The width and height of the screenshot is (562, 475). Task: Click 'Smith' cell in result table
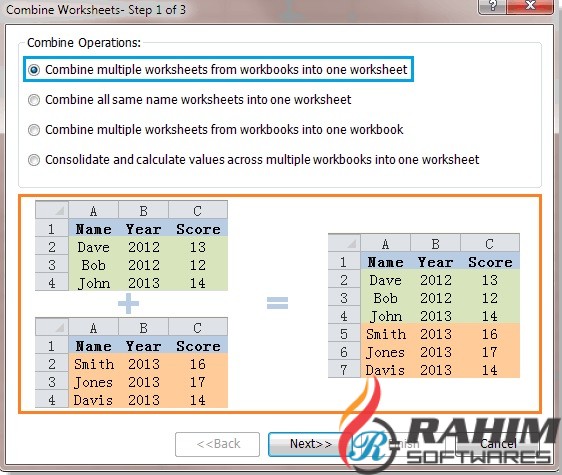pyautogui.click(x=386, y=334)
